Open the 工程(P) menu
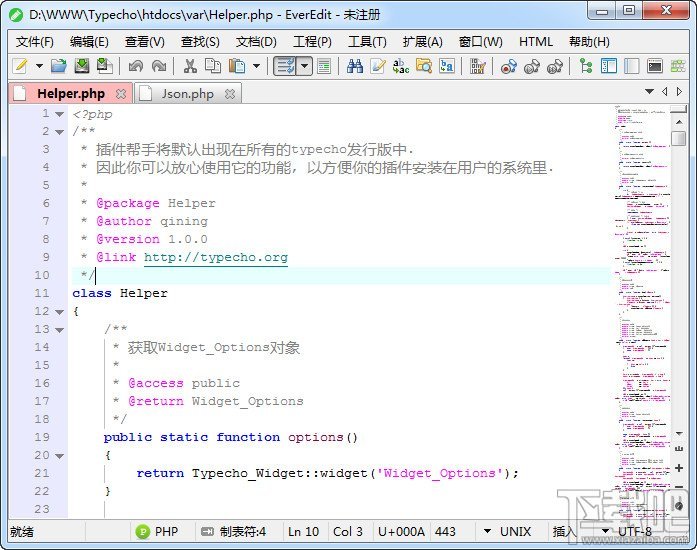This screenshot has height=550, width=697. click(312, 42)
